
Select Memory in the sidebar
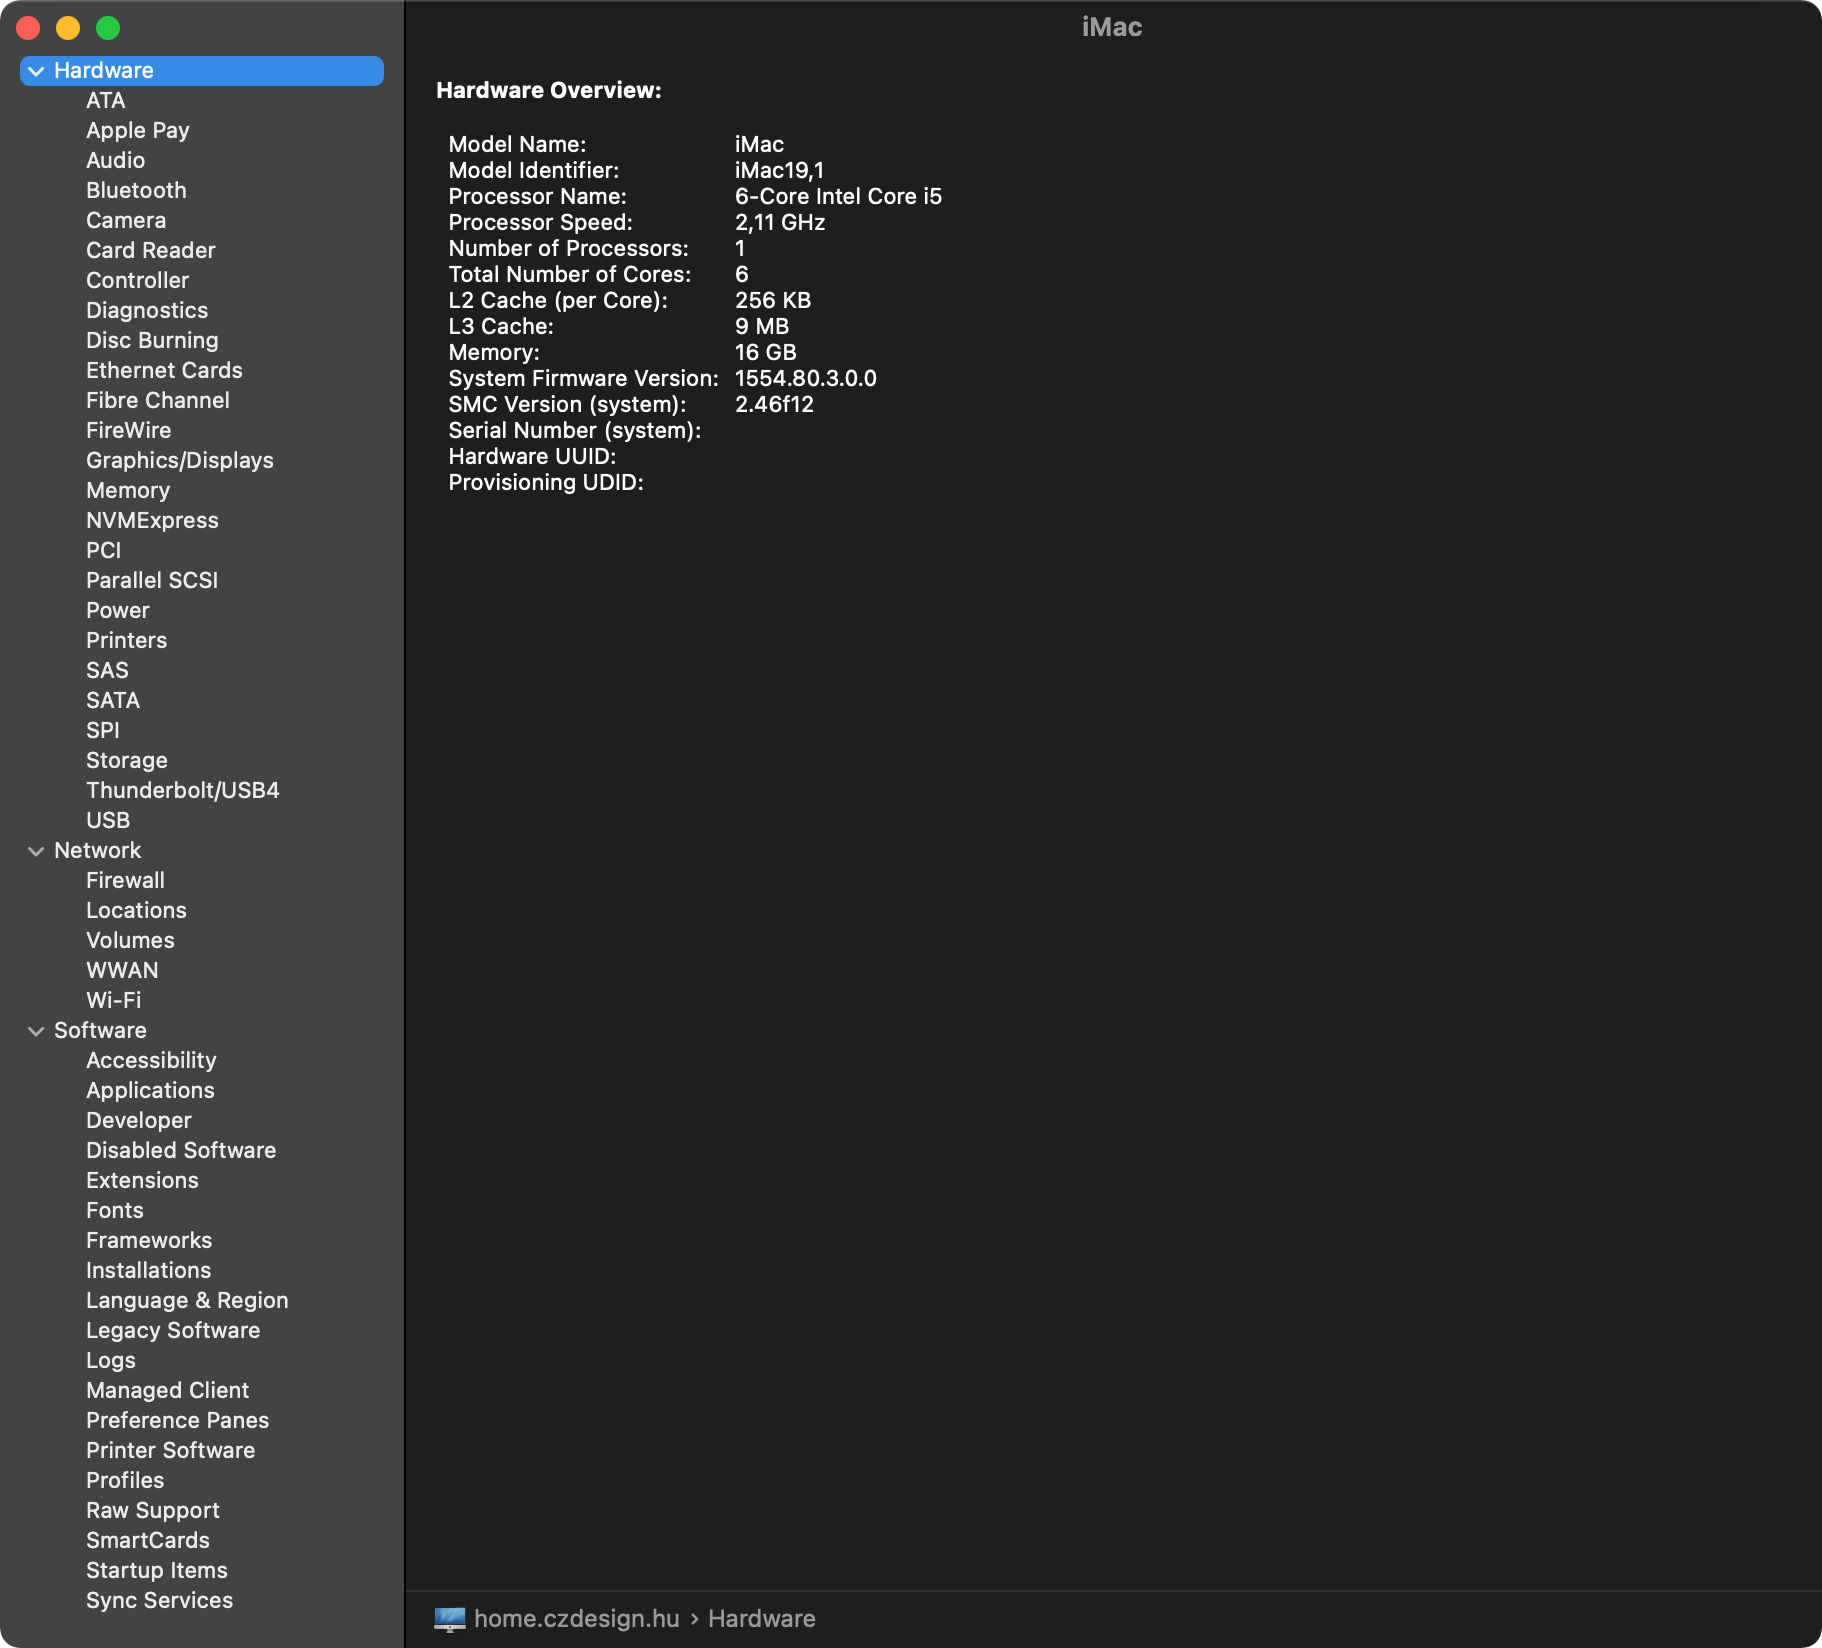[128, 491]
